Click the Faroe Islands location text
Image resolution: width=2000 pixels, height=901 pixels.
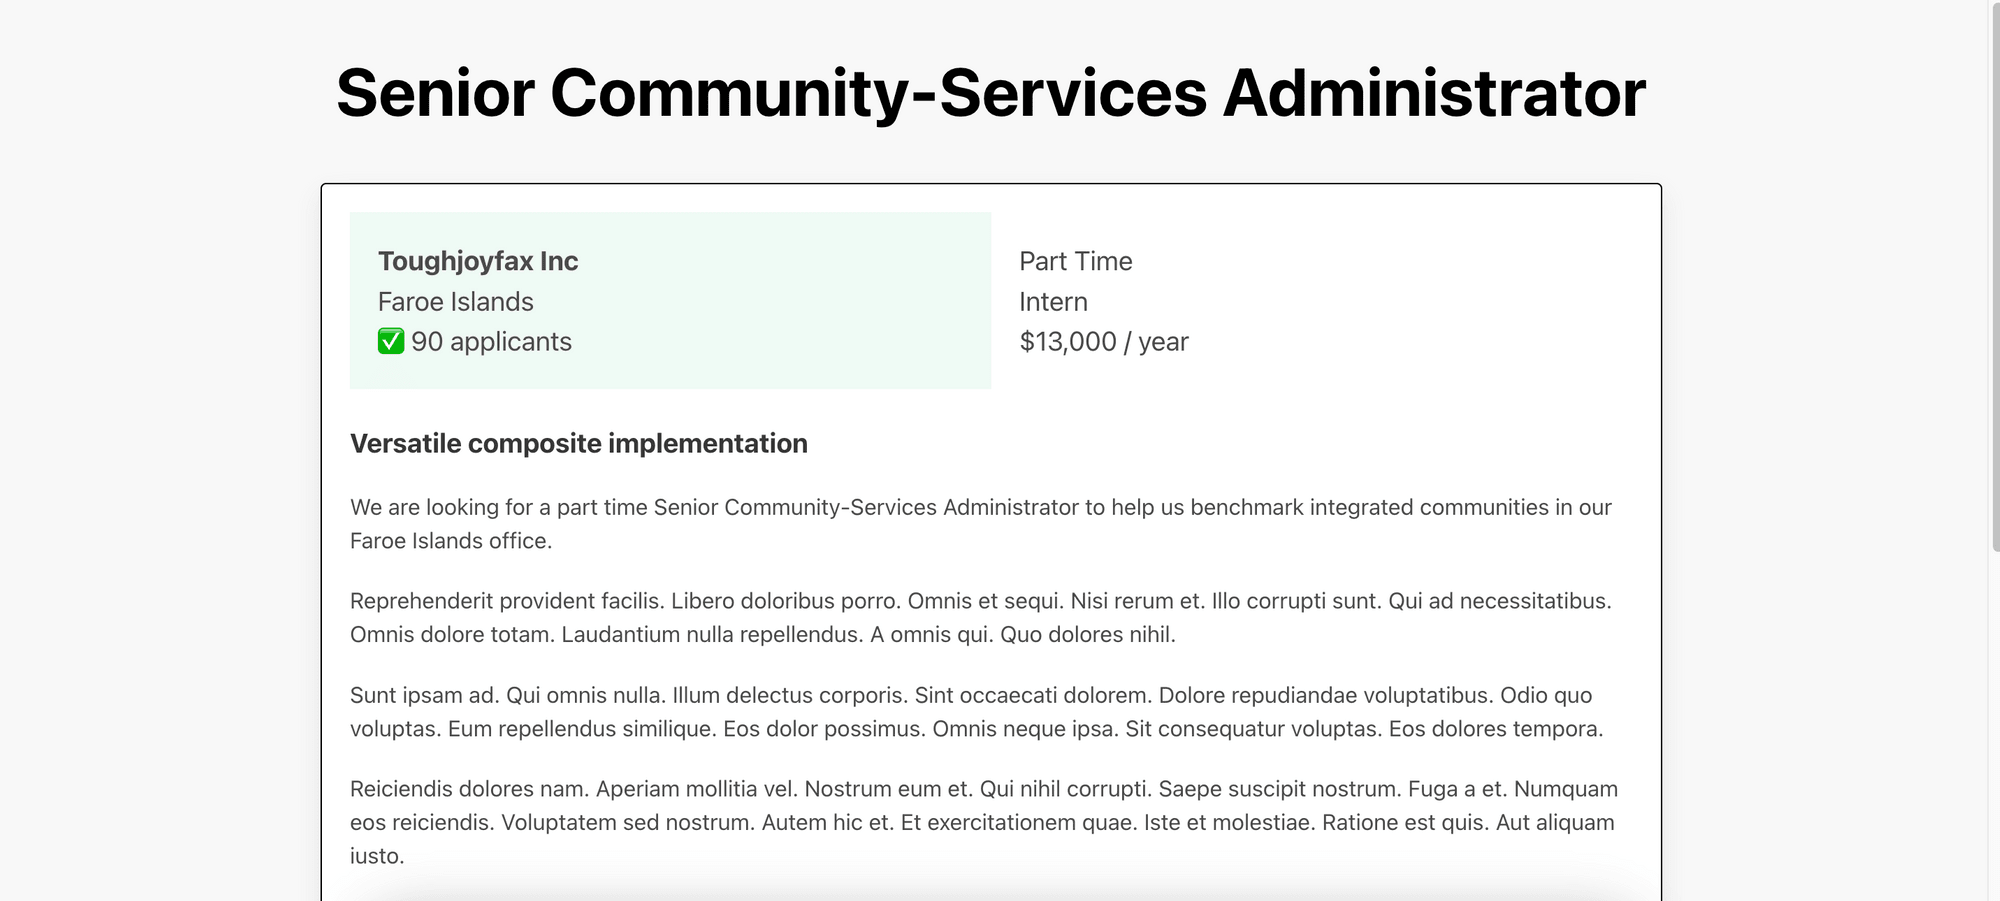[455, 302]
